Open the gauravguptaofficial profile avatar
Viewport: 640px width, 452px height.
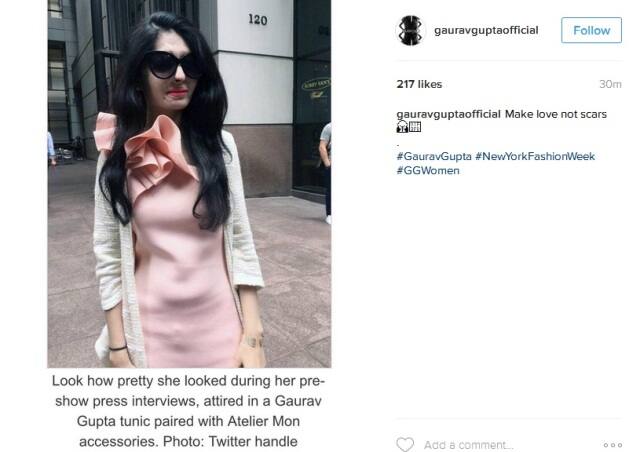click(411, 30)
